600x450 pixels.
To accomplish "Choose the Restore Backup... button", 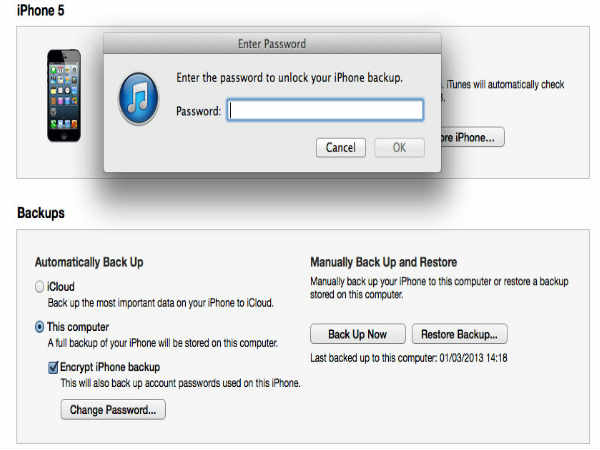I will 460,334.
